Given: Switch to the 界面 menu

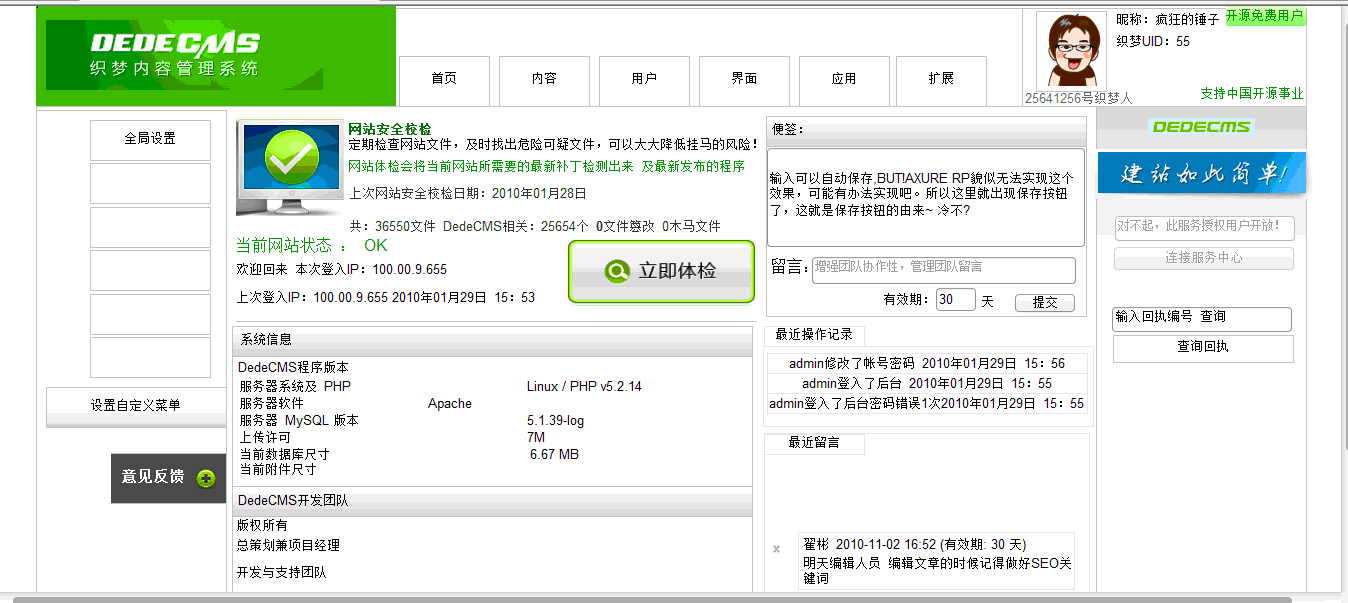Looking at the screenshot, I should 744,80.
